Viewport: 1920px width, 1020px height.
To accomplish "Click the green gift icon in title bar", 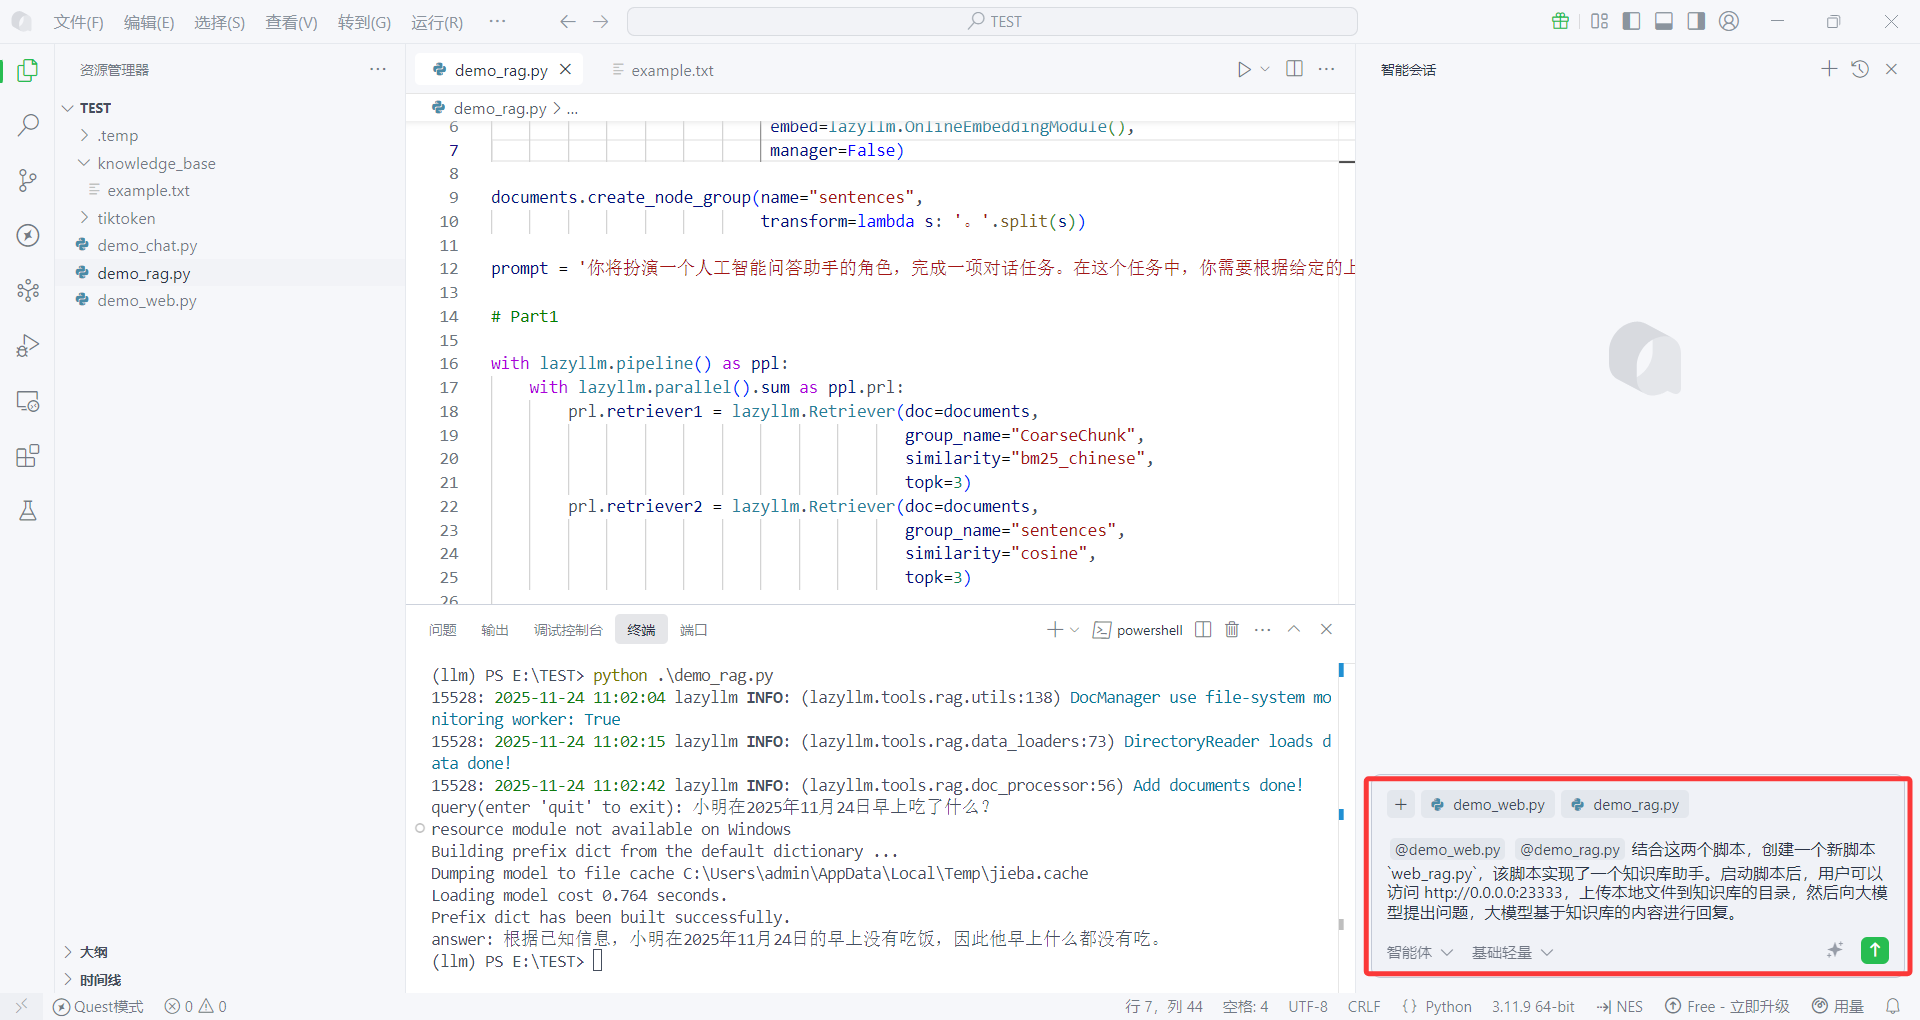I will (1560, 21).
